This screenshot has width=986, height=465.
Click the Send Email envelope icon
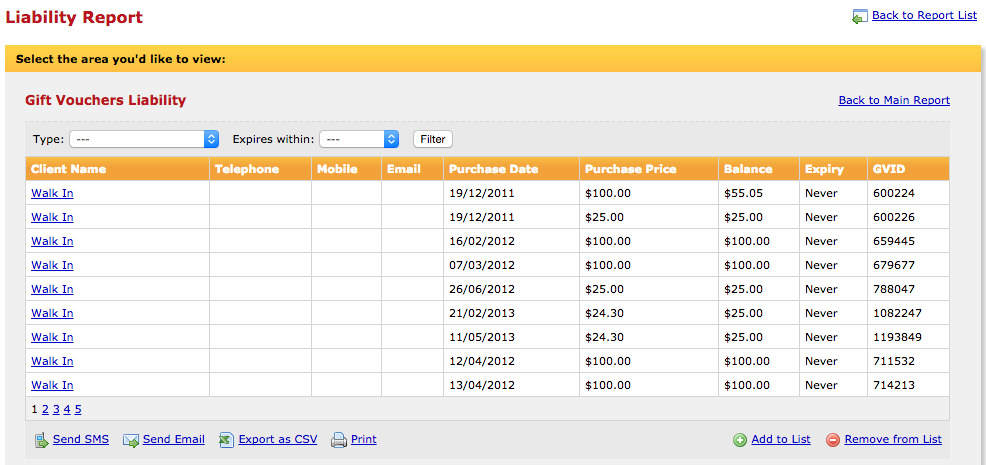(x=131, y=440)
